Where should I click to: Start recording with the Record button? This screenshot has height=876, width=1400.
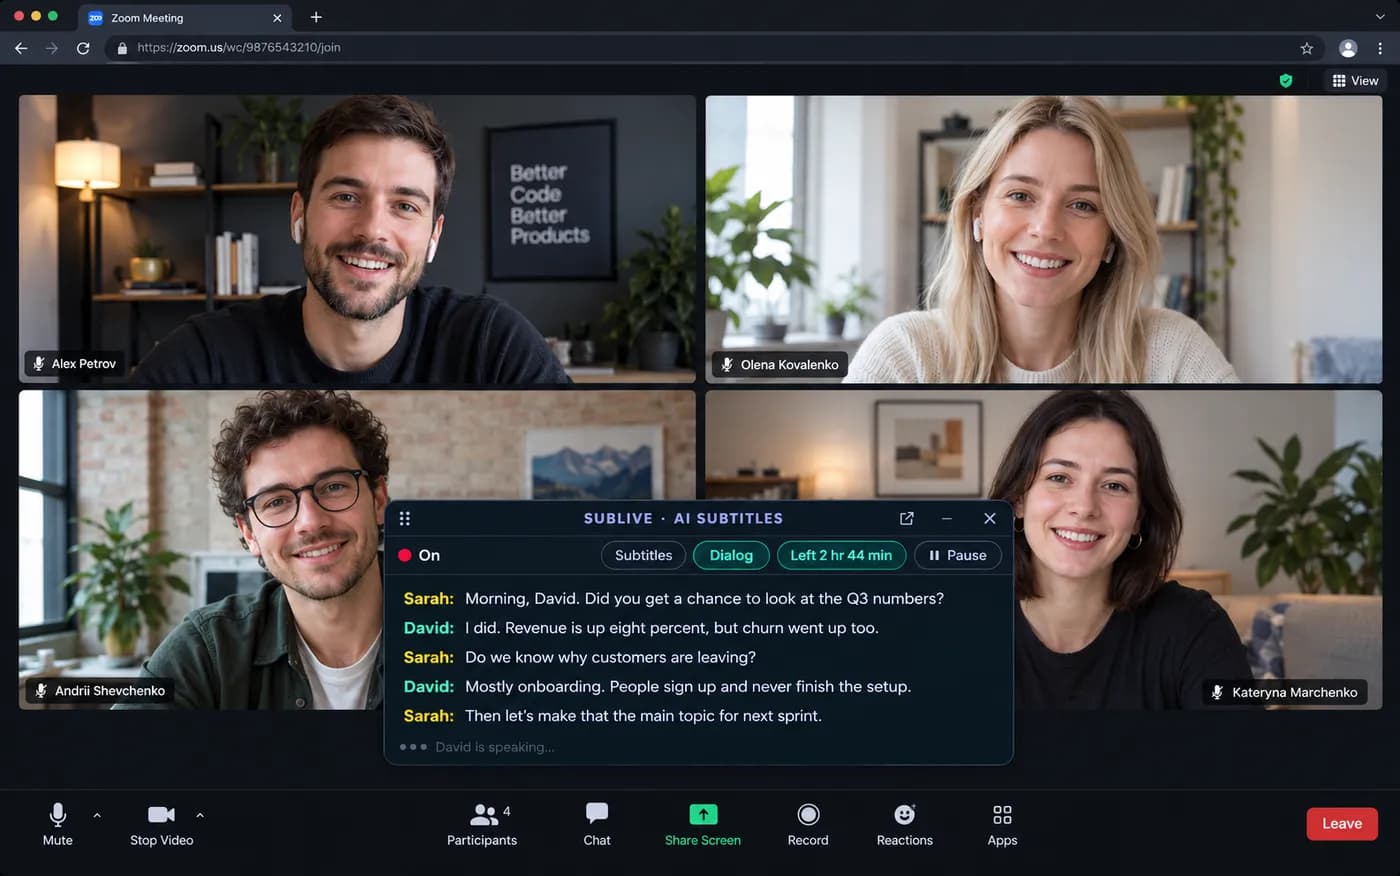tap(808, 824)
